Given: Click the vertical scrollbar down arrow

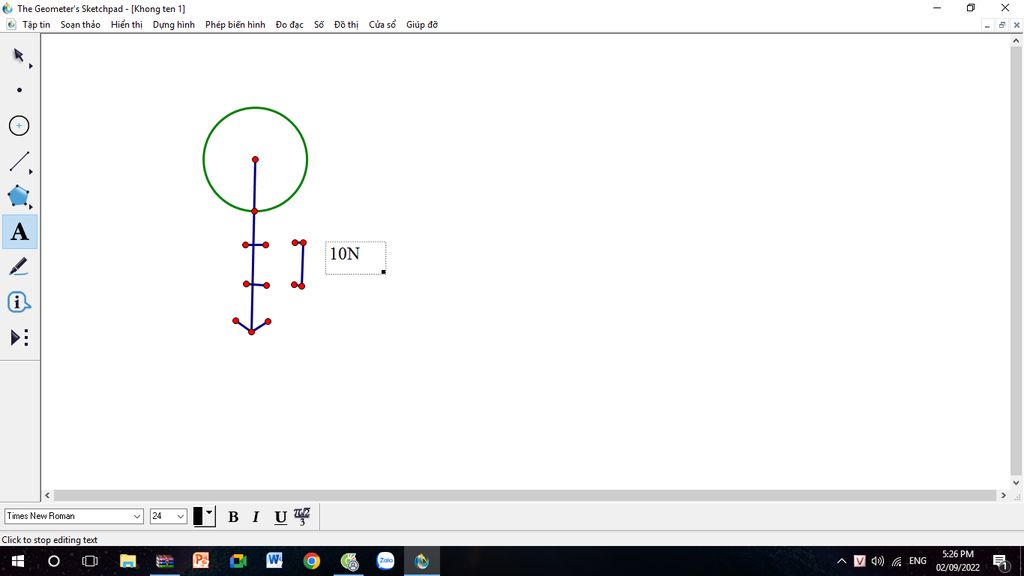Looking at the screenshot, I should [x=1016, y=483].
